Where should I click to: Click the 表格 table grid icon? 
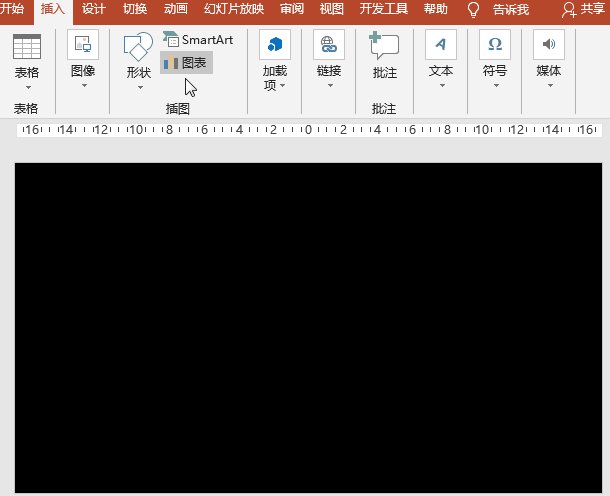tap(27, 46)
